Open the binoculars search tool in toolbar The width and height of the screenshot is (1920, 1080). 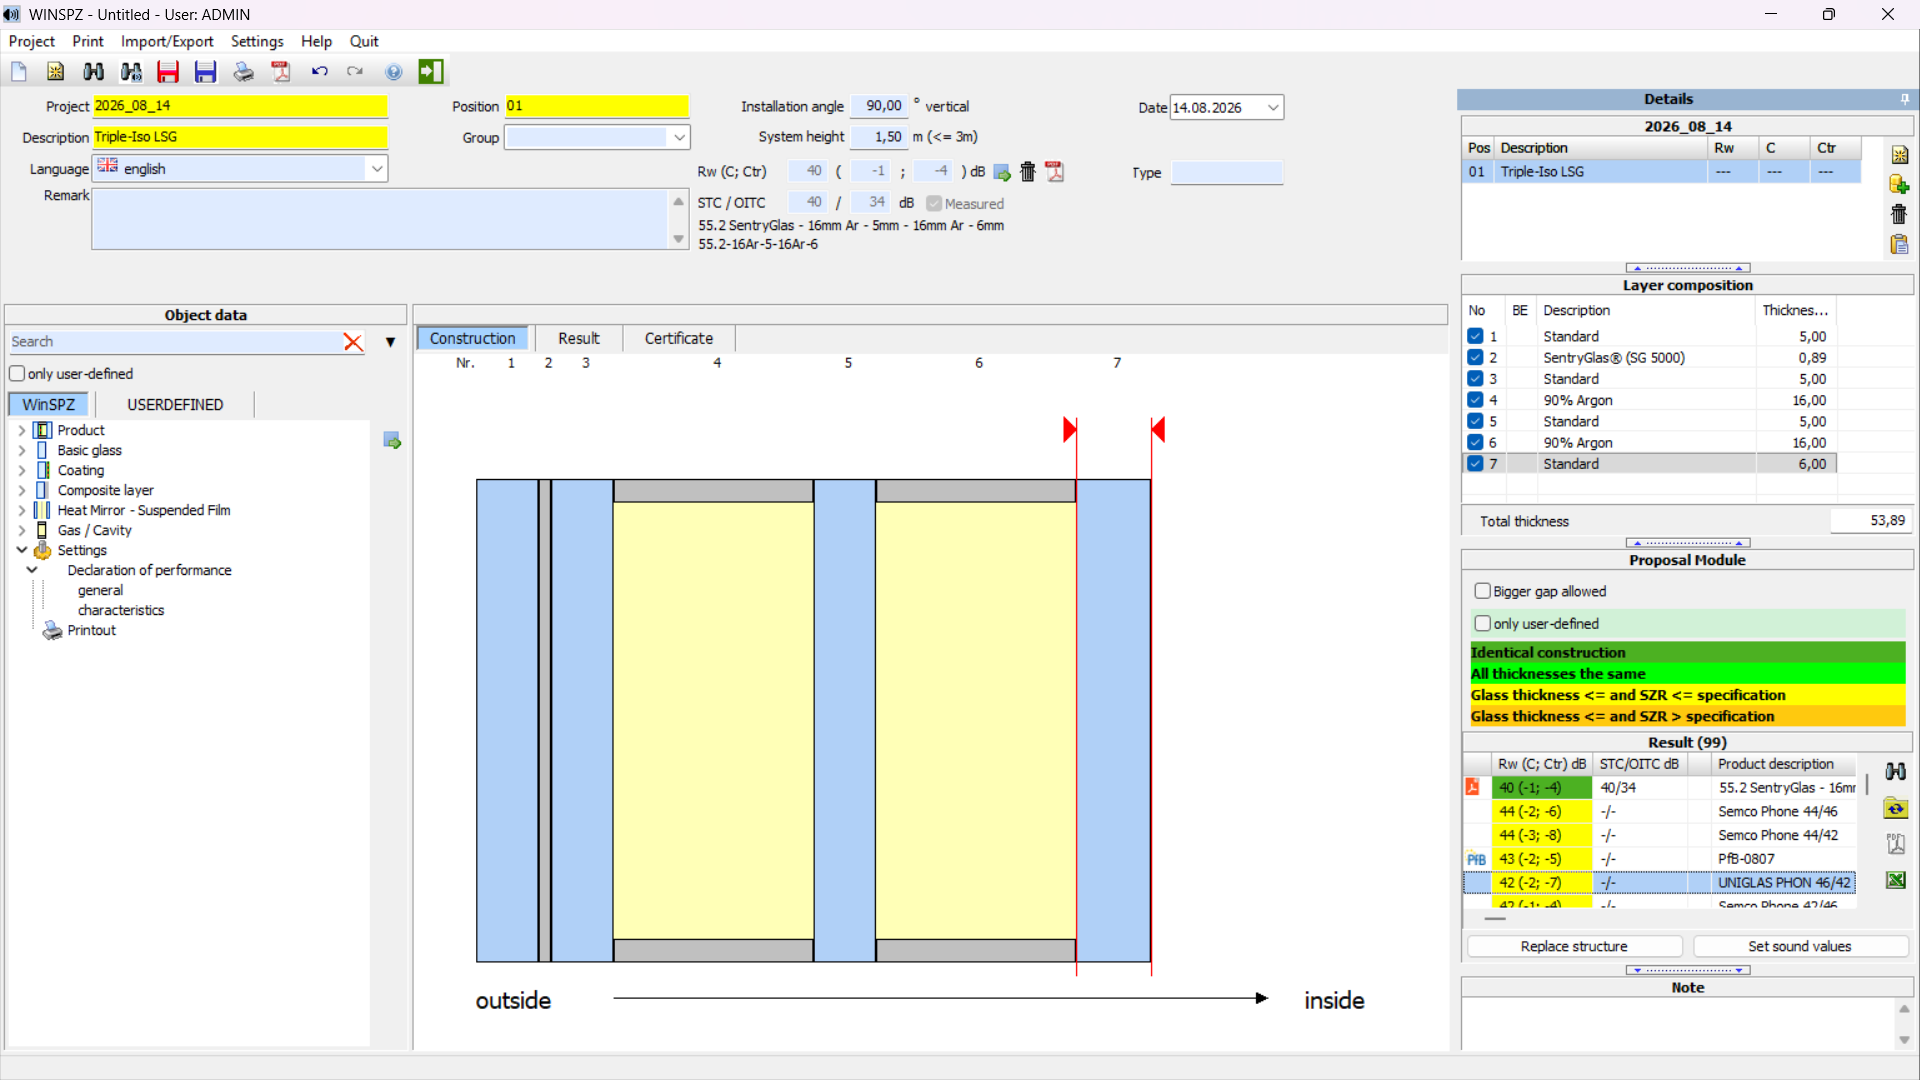pyautogui.click(x=93, y=71)
